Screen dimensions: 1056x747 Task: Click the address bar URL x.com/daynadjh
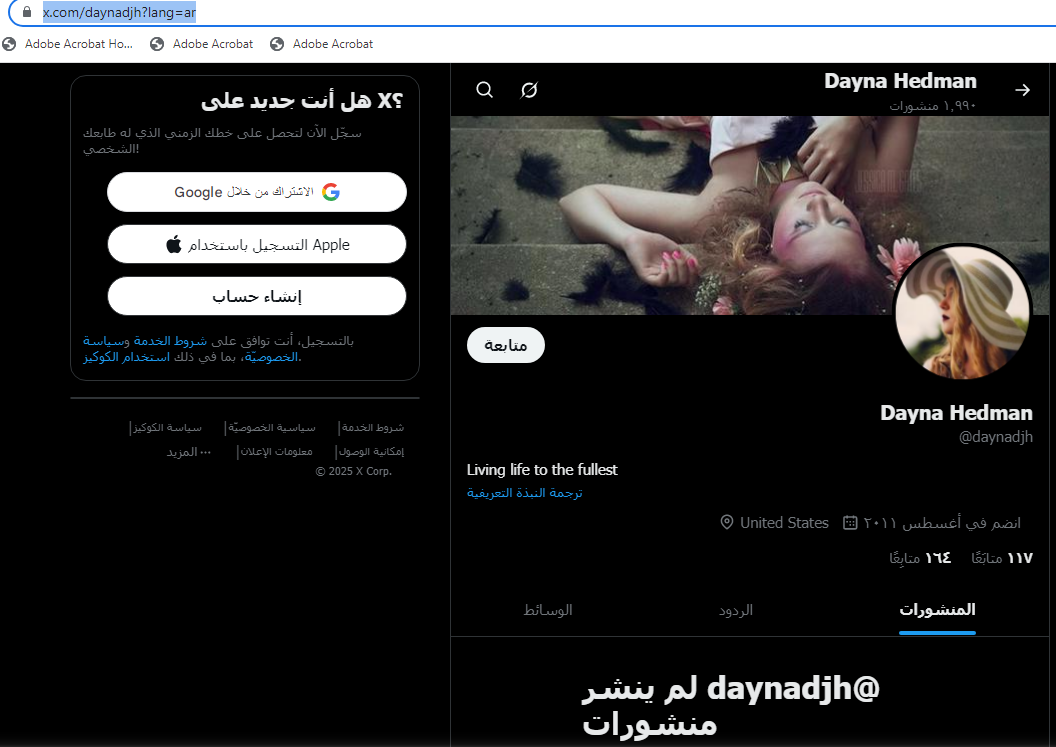[x=119, y=12]
